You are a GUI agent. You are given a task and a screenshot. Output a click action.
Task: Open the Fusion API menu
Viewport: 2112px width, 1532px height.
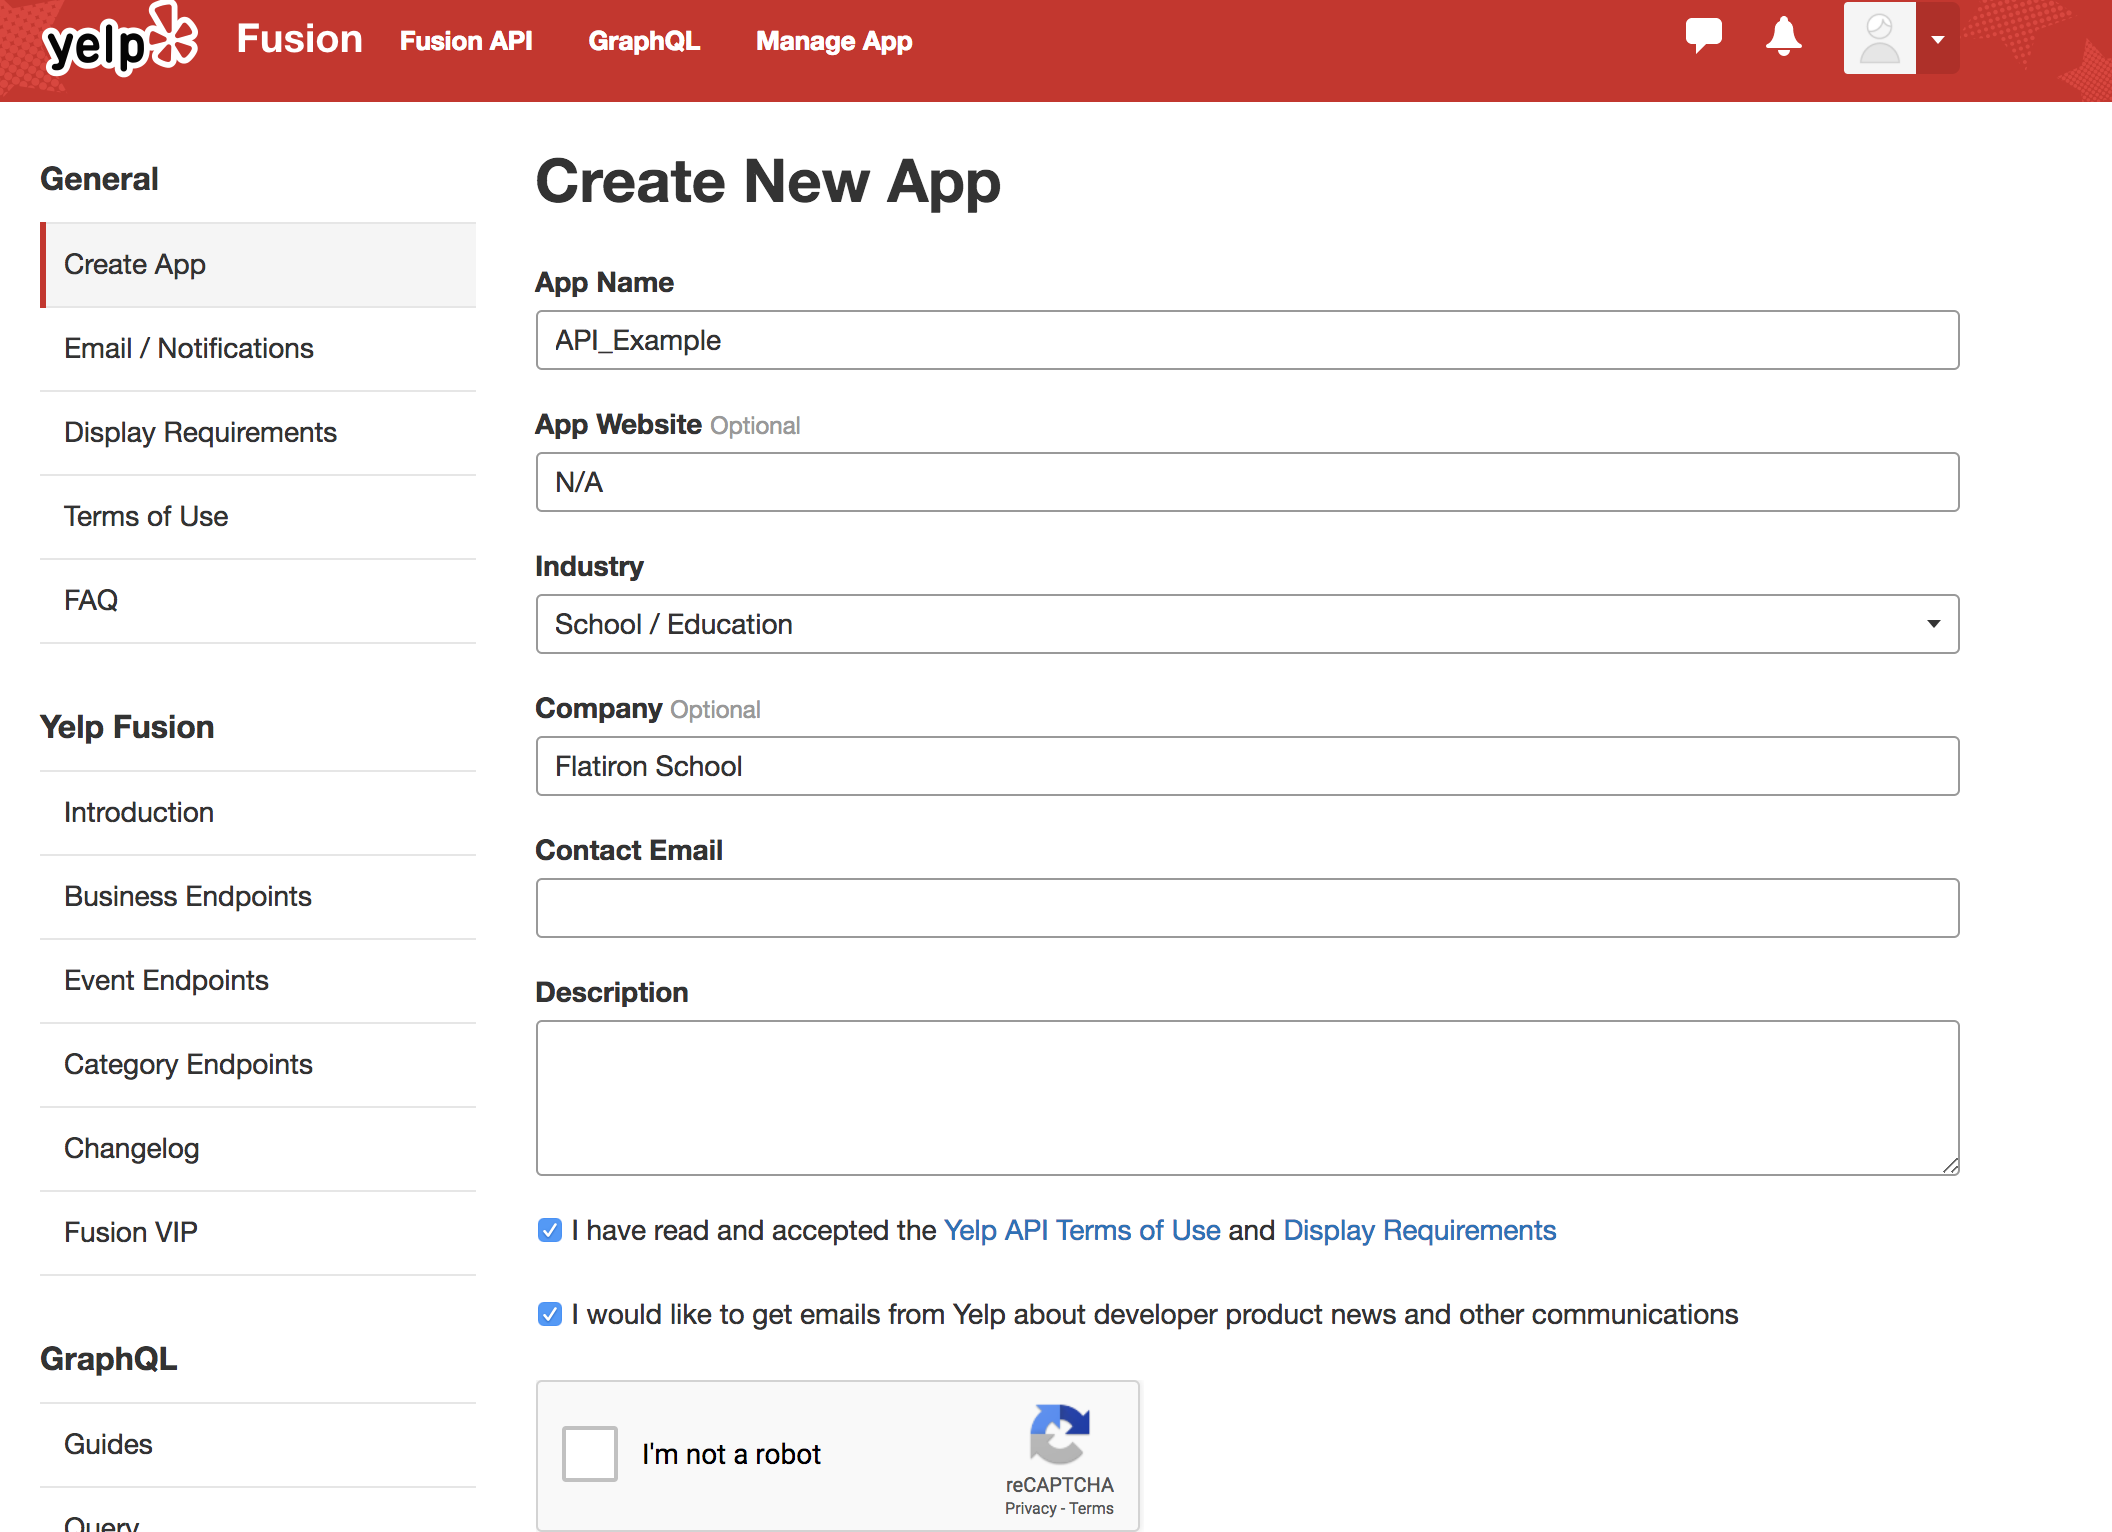pos(466,41)
